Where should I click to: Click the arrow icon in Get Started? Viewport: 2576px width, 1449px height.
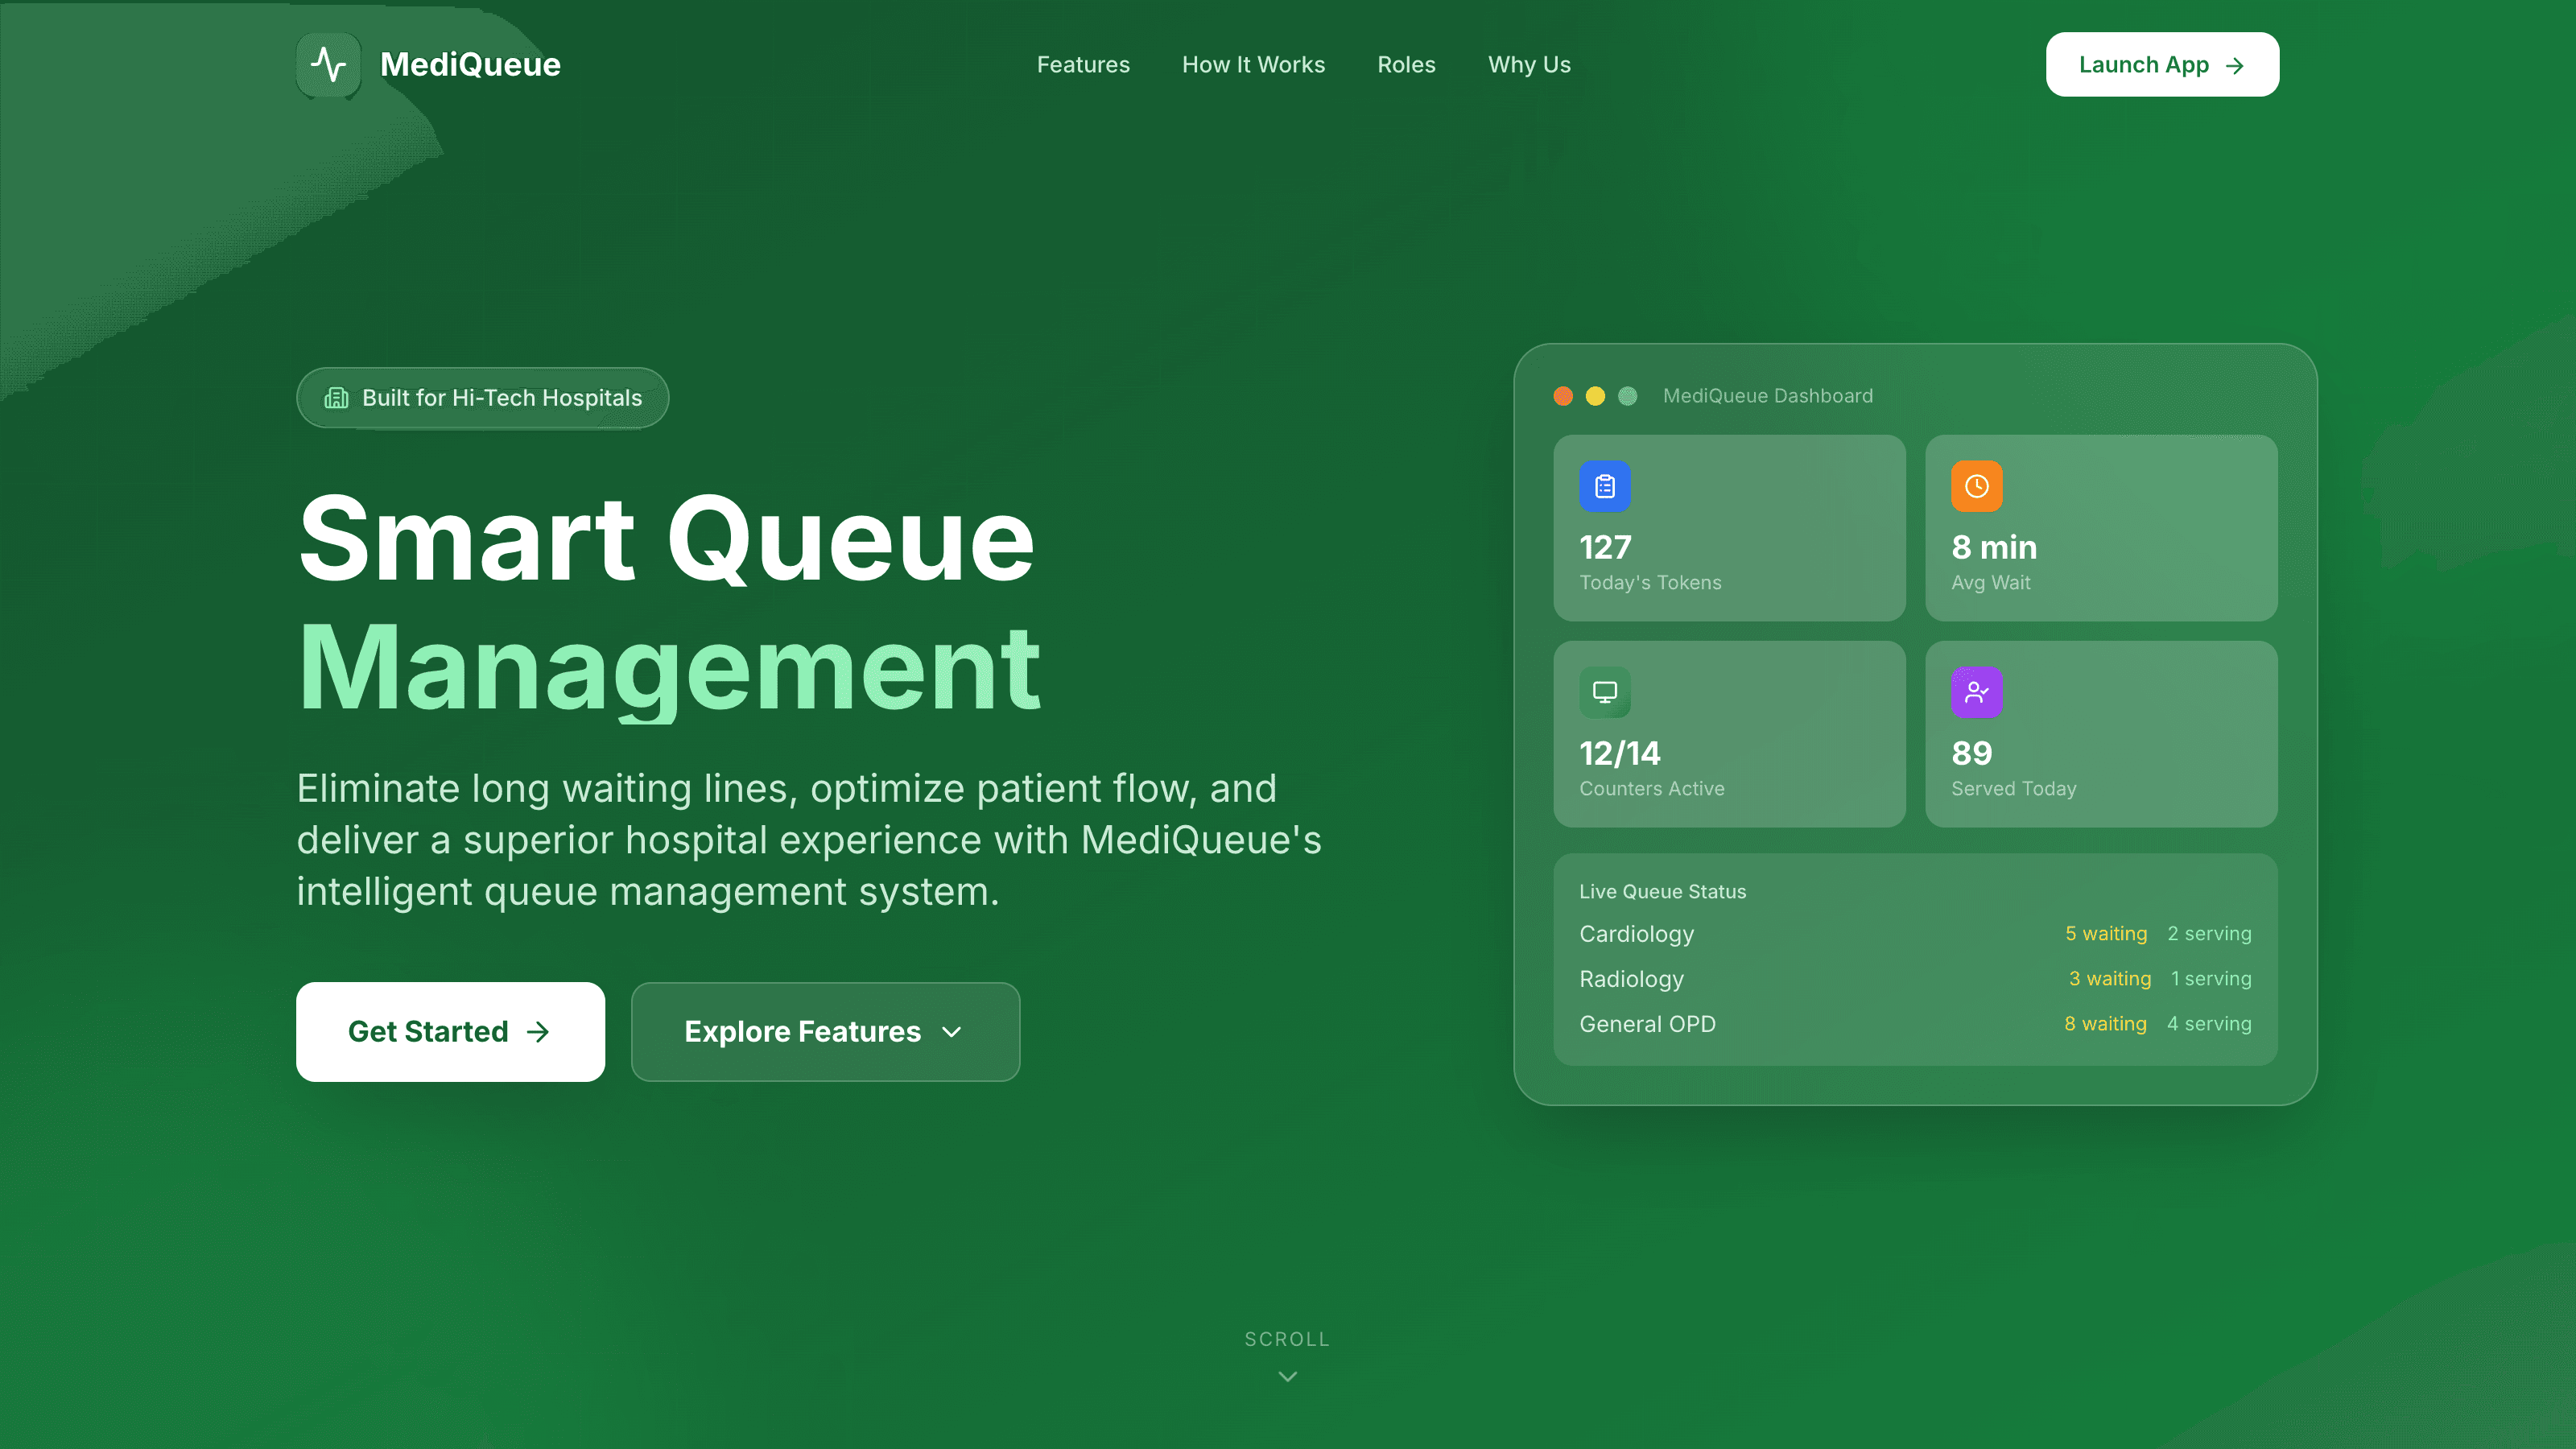click(x=538, y=1032)
